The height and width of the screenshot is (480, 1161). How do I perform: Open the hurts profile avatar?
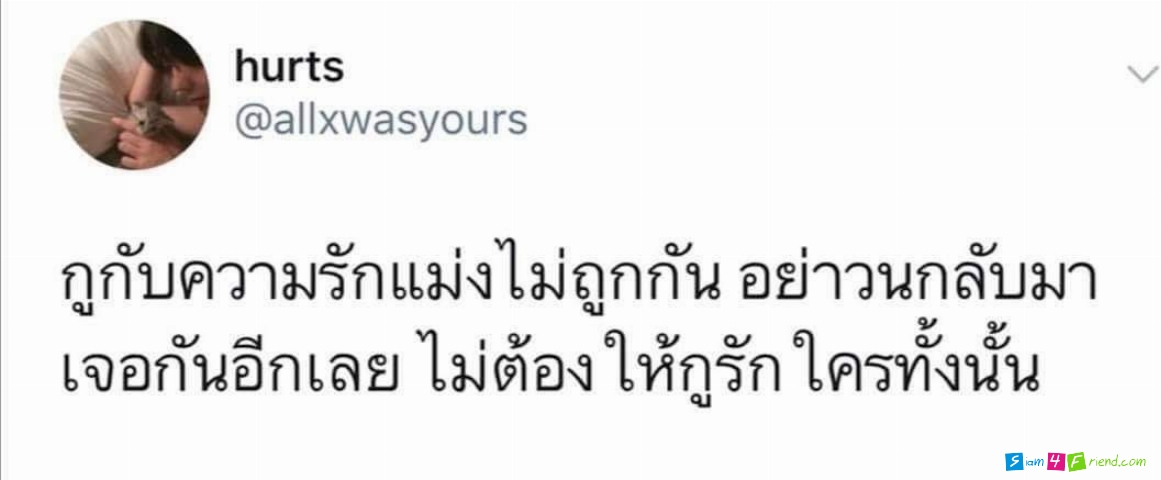click(134, 95)
